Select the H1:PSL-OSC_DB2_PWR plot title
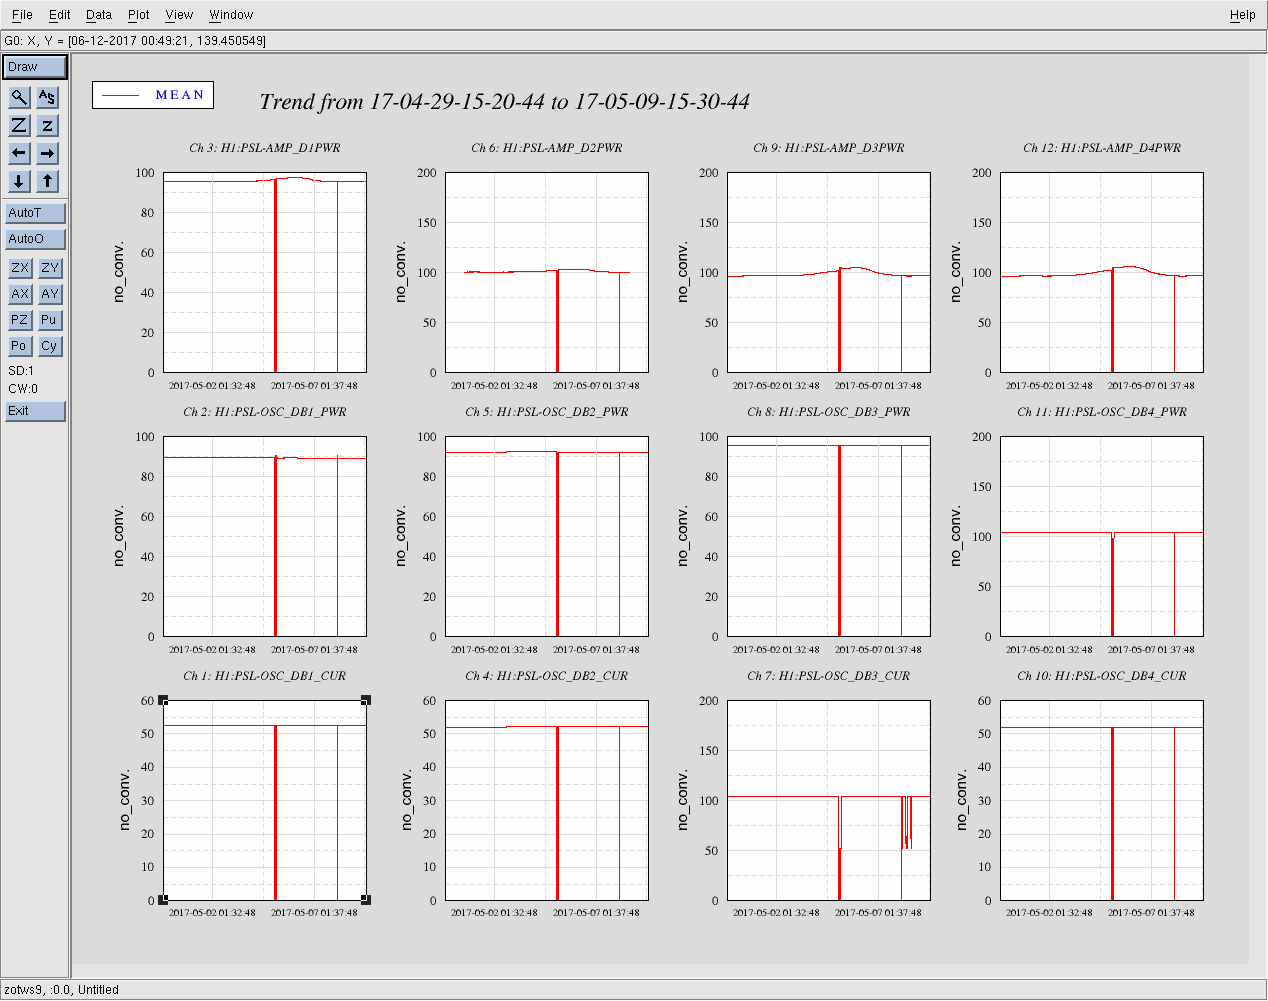Viewport: 1268px width, 1001px height. [x=547, y=412]
